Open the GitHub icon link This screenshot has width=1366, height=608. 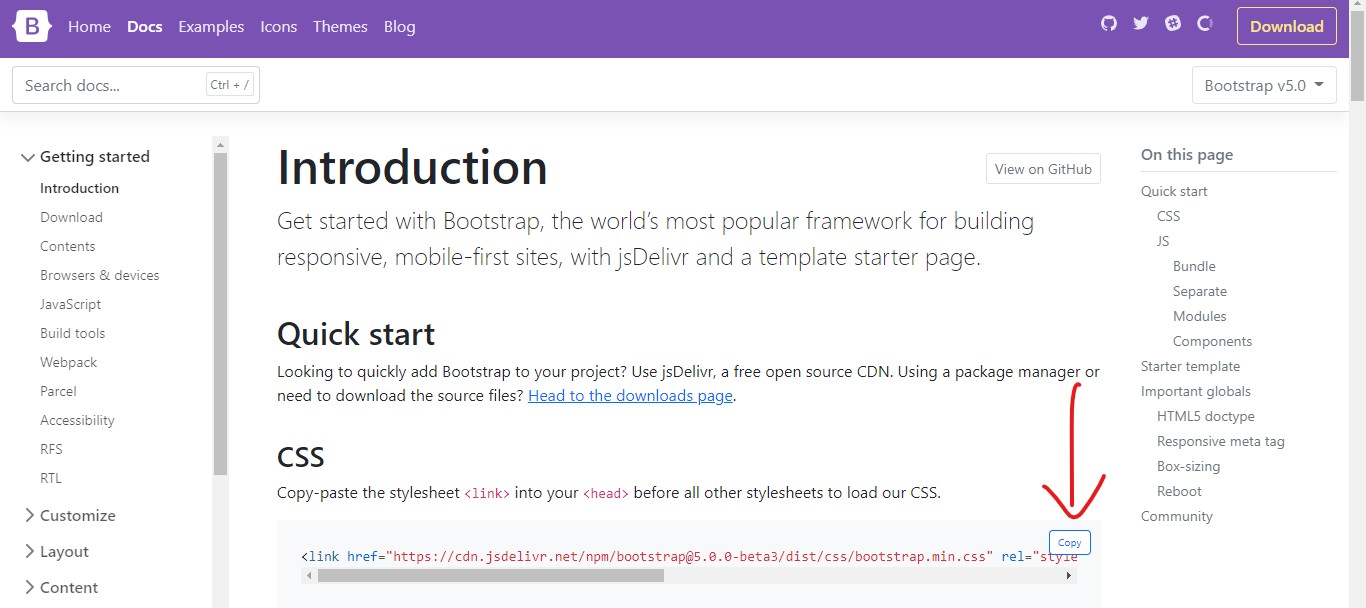tap(1108, 23)
